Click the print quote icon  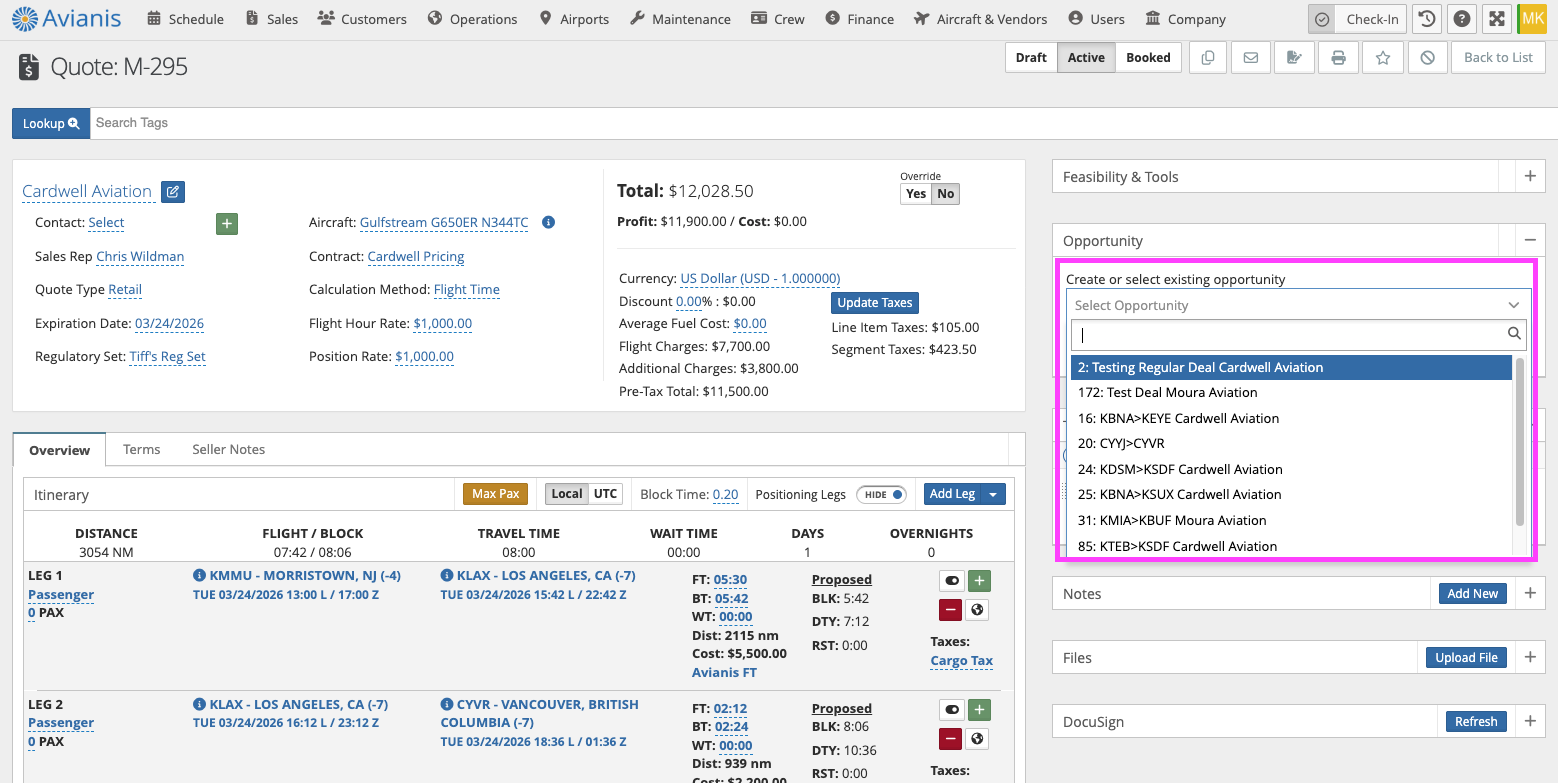coord(1338,58)
